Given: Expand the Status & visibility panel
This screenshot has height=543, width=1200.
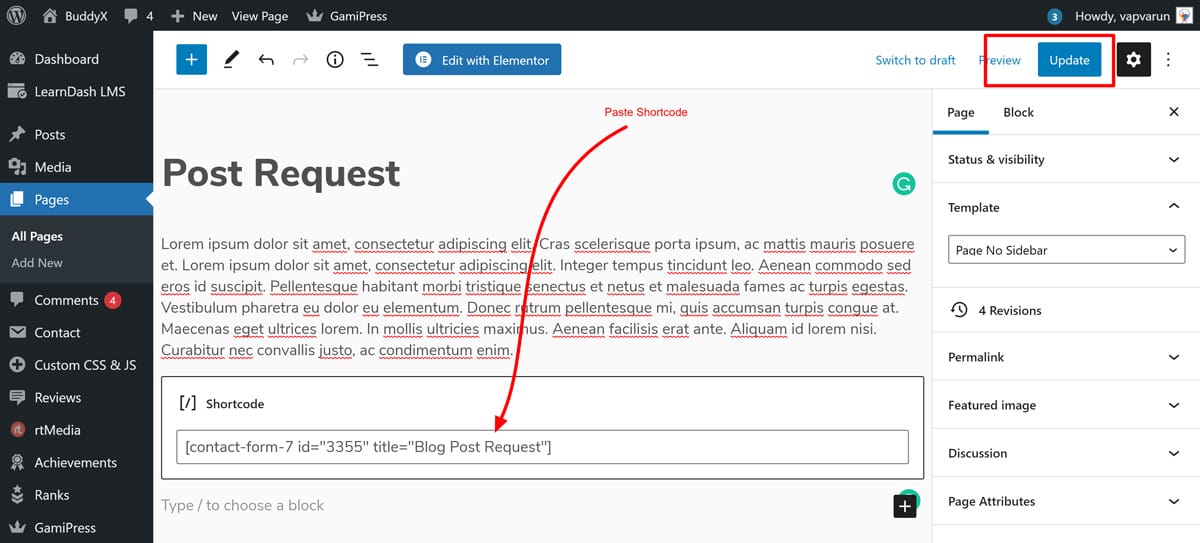Looking at the screenshot, I should click(x=1065, y=159).
